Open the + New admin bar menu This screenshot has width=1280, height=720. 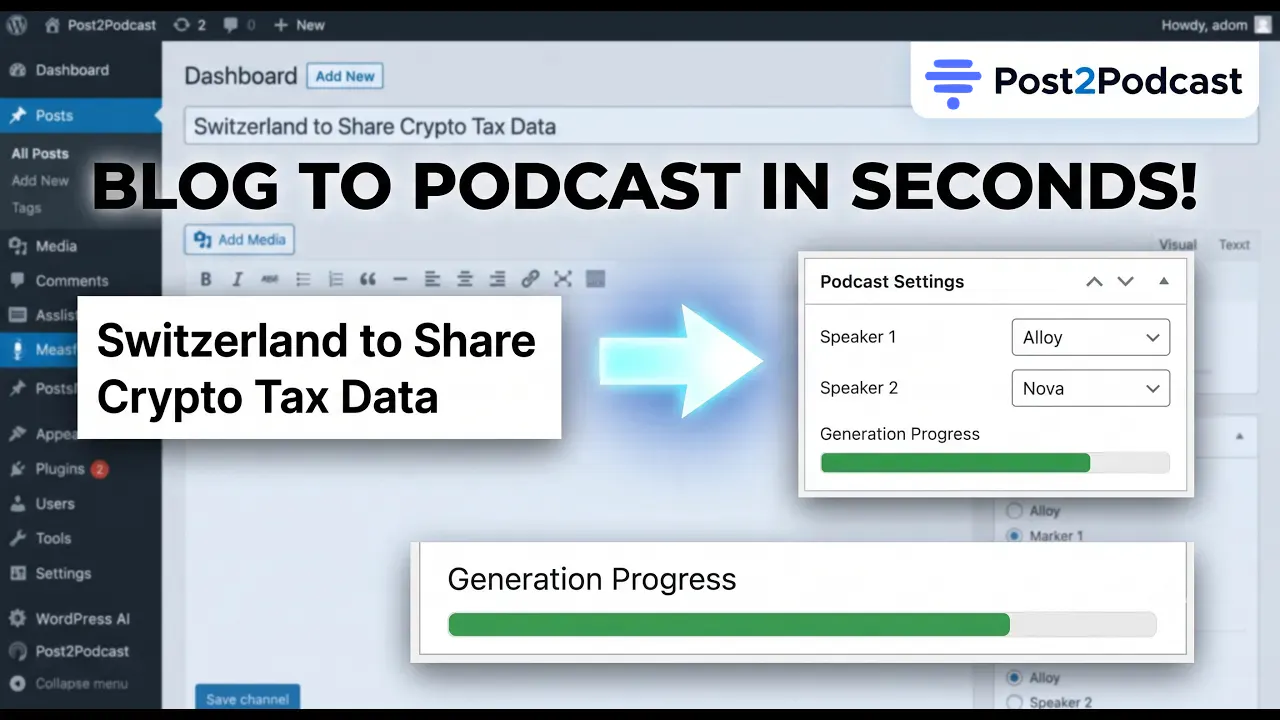[x=299, y=25]
